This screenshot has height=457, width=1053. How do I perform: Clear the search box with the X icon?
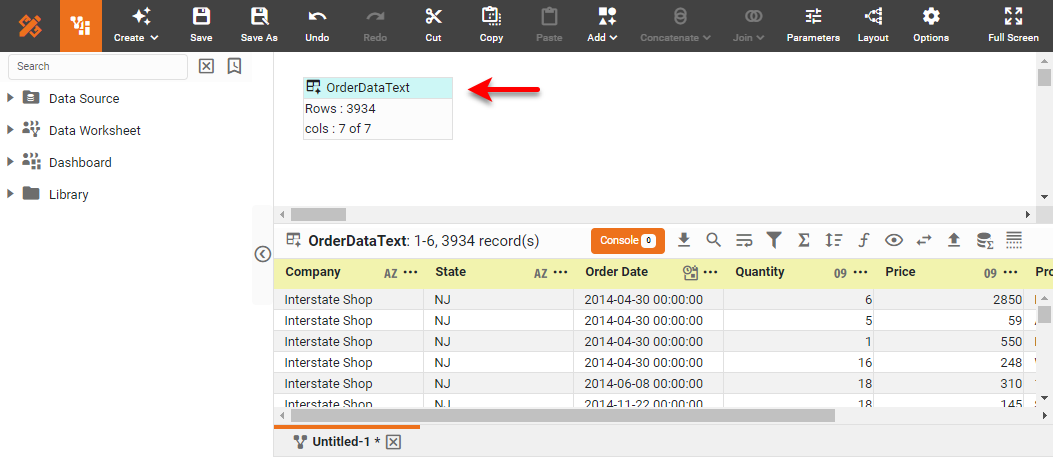206,66
